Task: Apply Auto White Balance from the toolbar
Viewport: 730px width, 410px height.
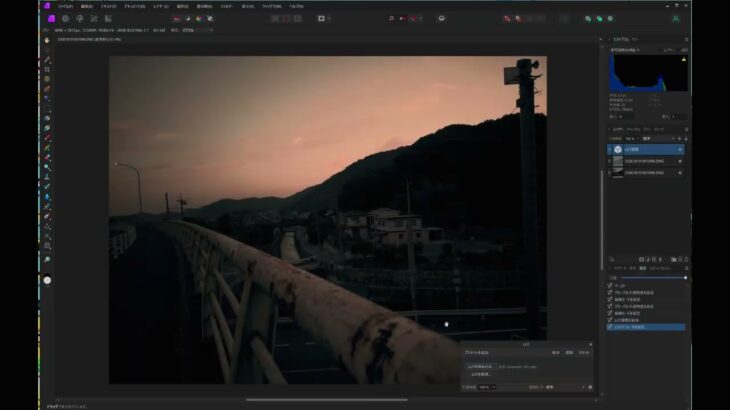Action: [210, 19]
